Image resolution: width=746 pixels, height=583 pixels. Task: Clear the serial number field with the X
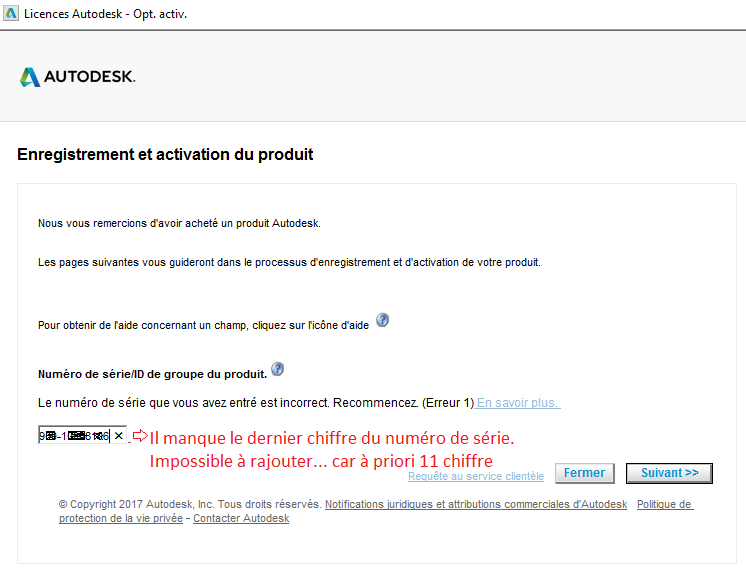coord(119,435)
